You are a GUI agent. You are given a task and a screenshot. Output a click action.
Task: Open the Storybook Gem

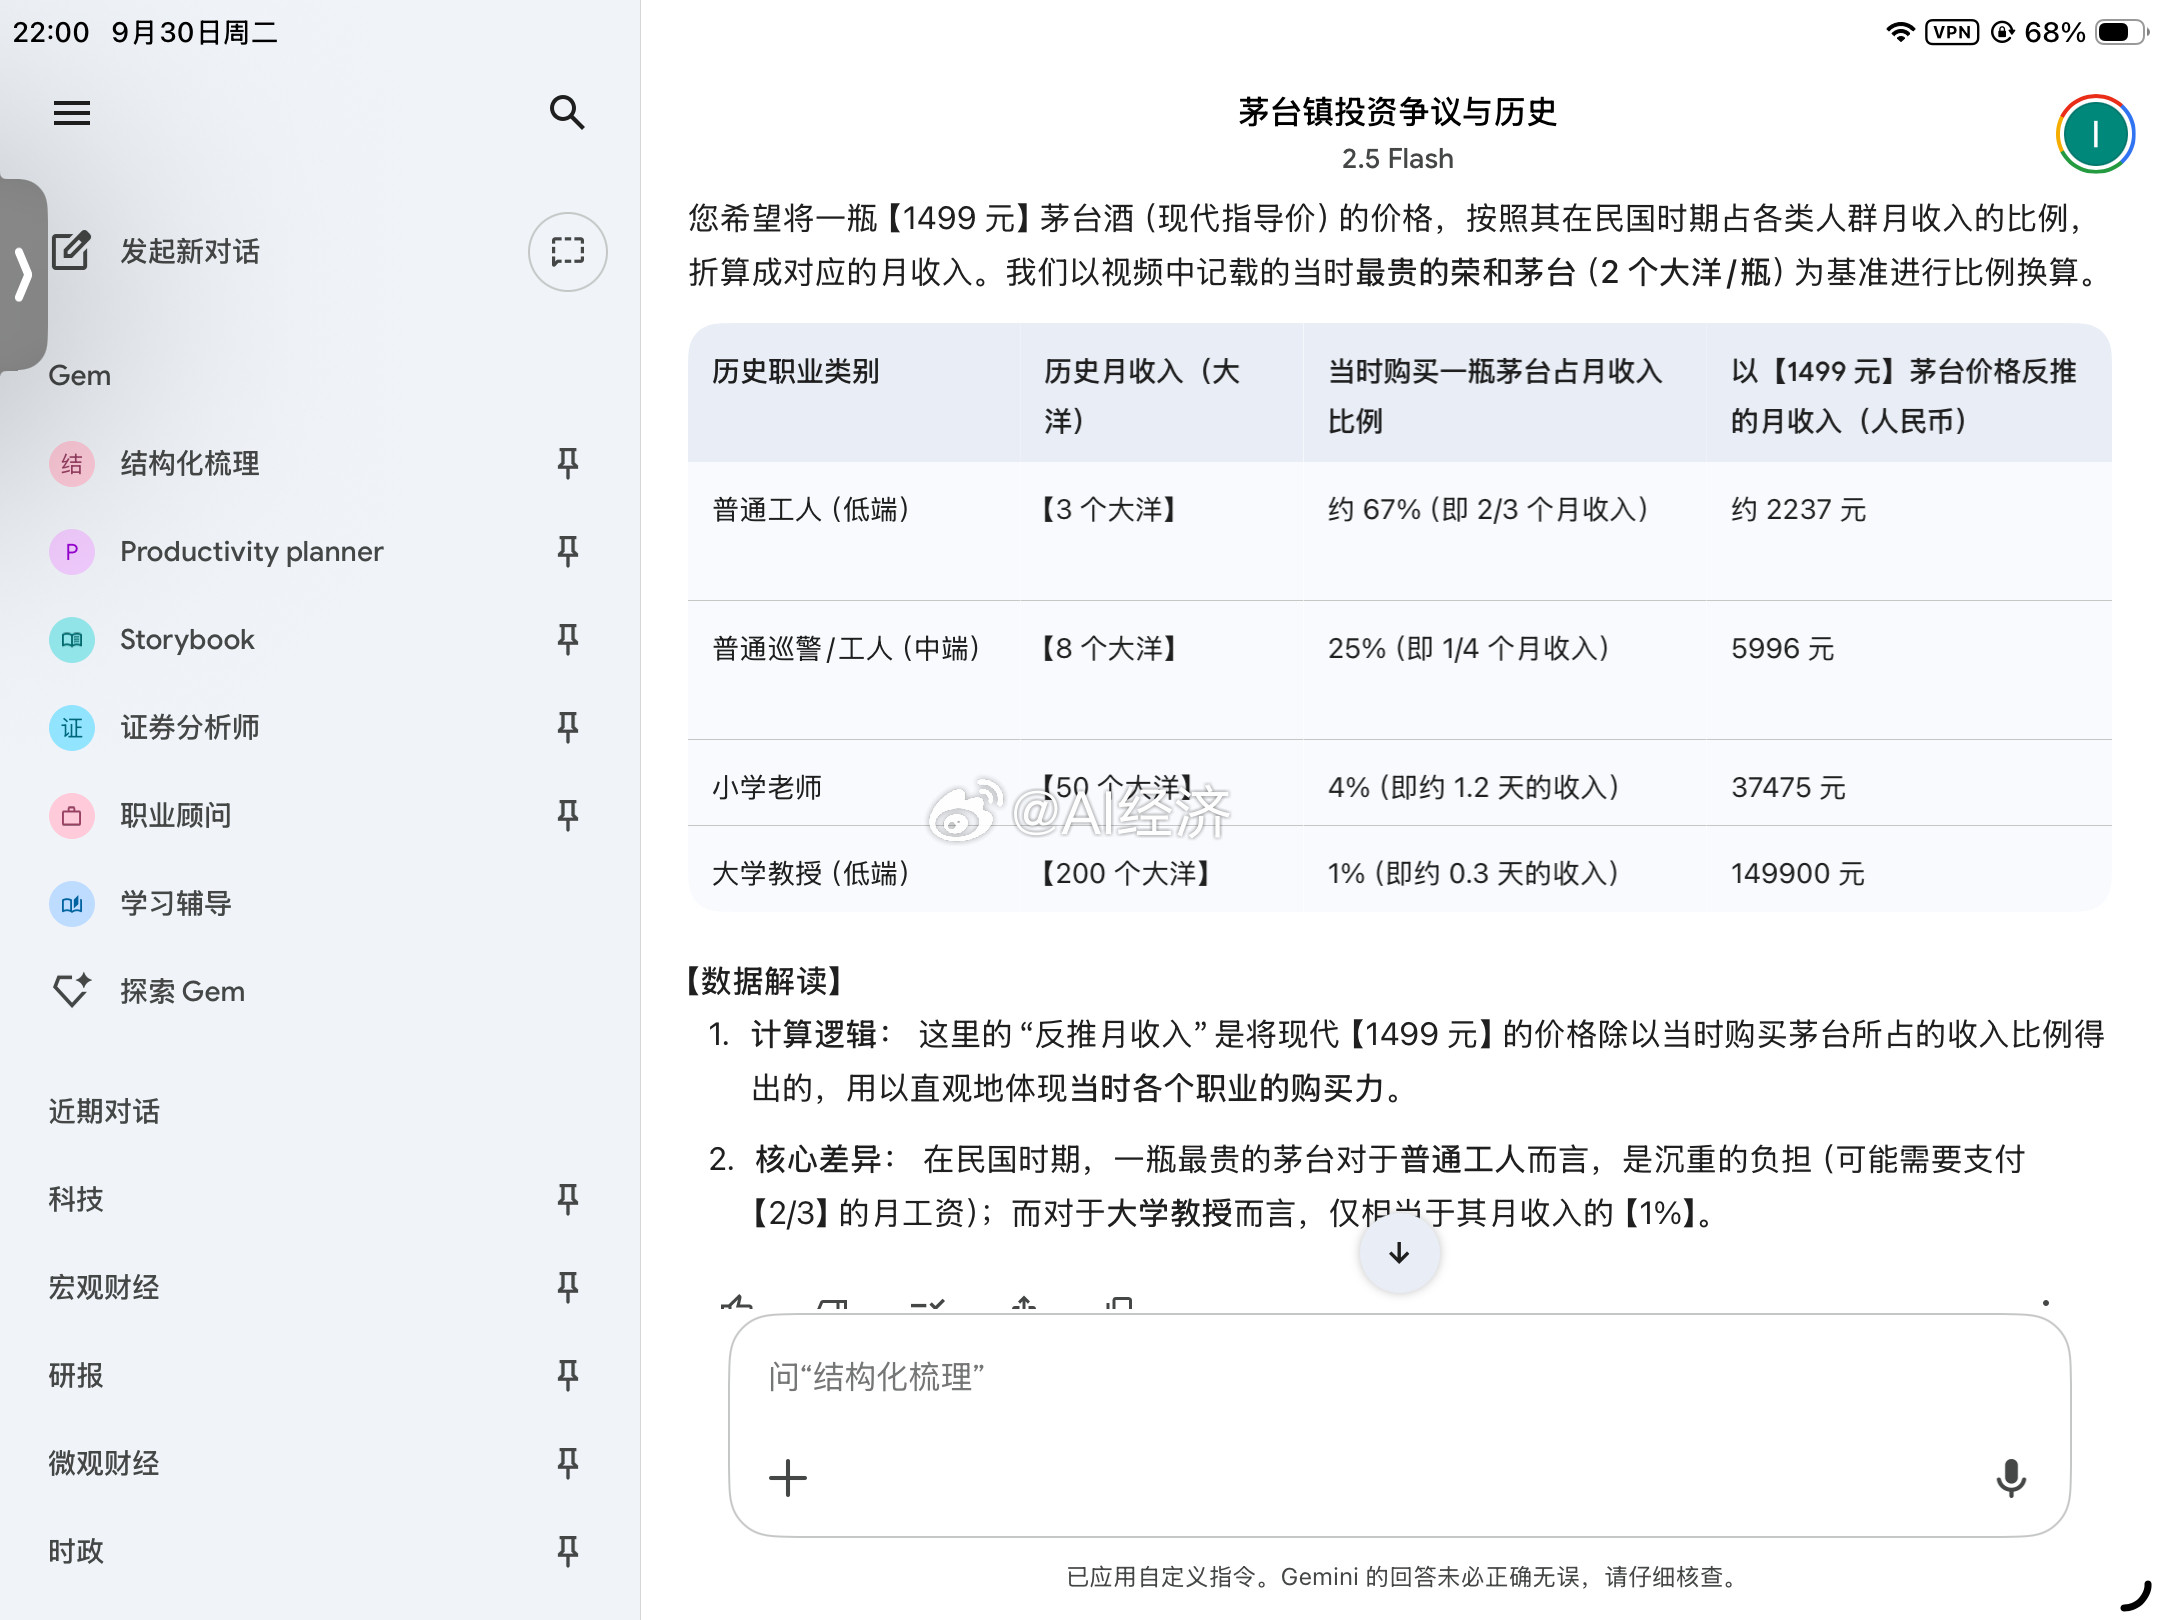(x=187, y=639)
